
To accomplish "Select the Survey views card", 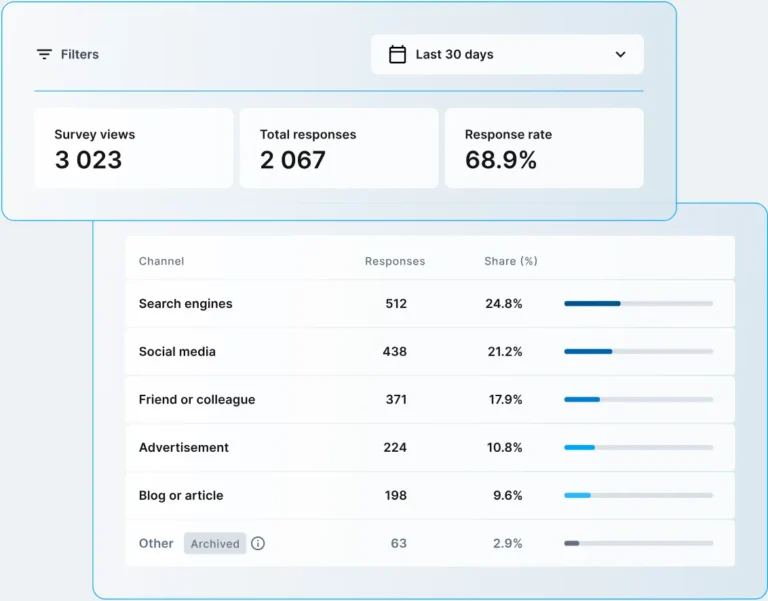I will pos(134,148).
